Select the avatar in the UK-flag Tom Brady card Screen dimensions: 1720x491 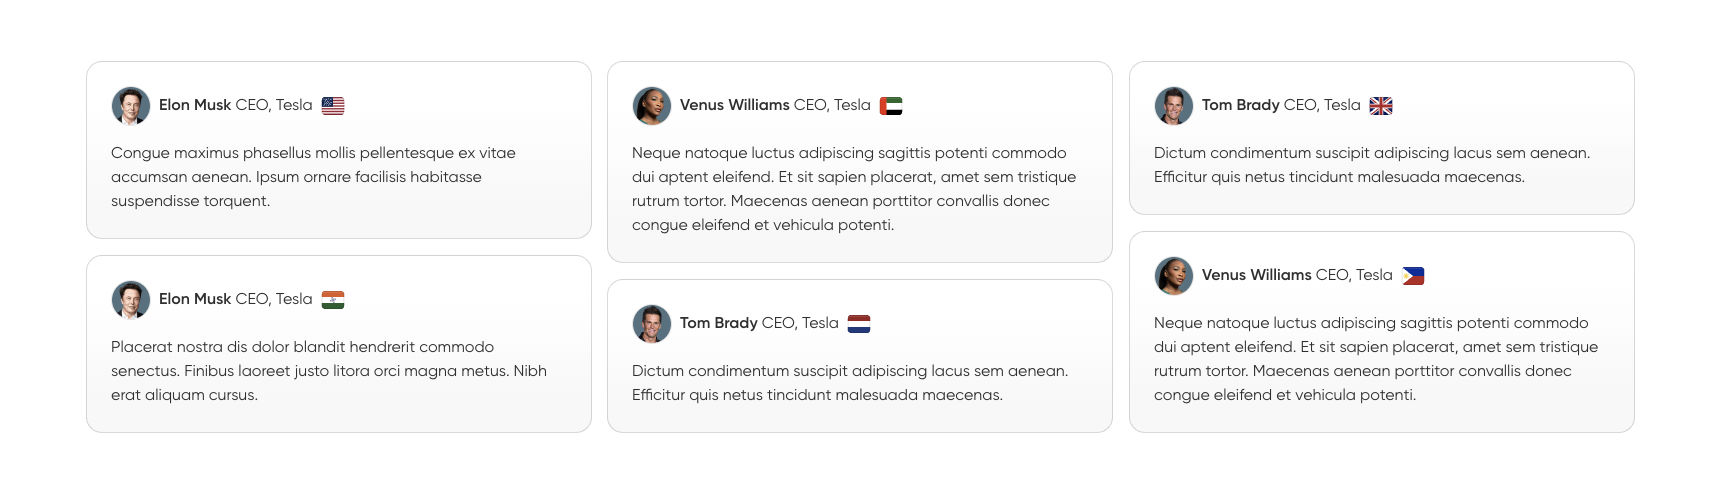1174,106
